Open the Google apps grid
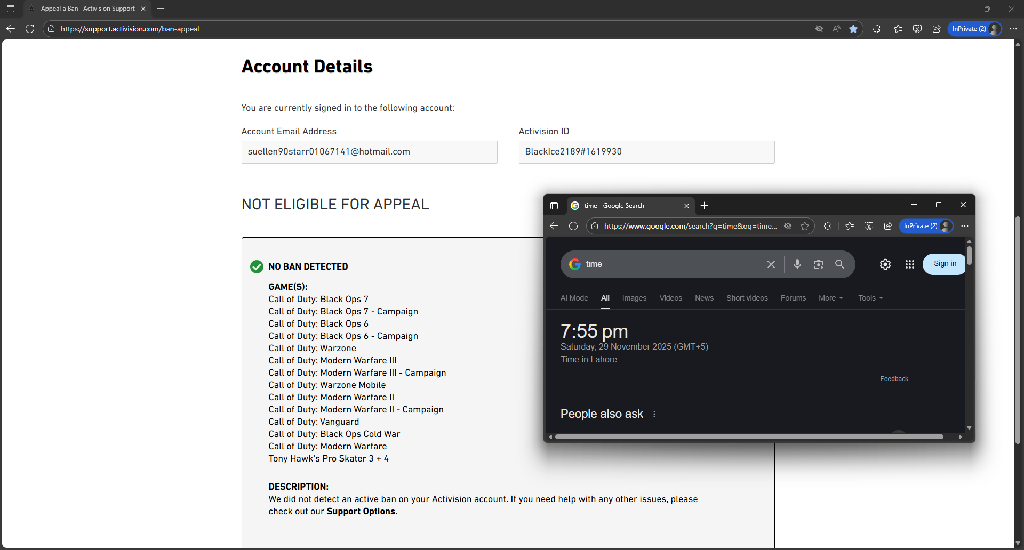Image resolution: width=1024 pixels, height=550 pixels. click(910, 264)
